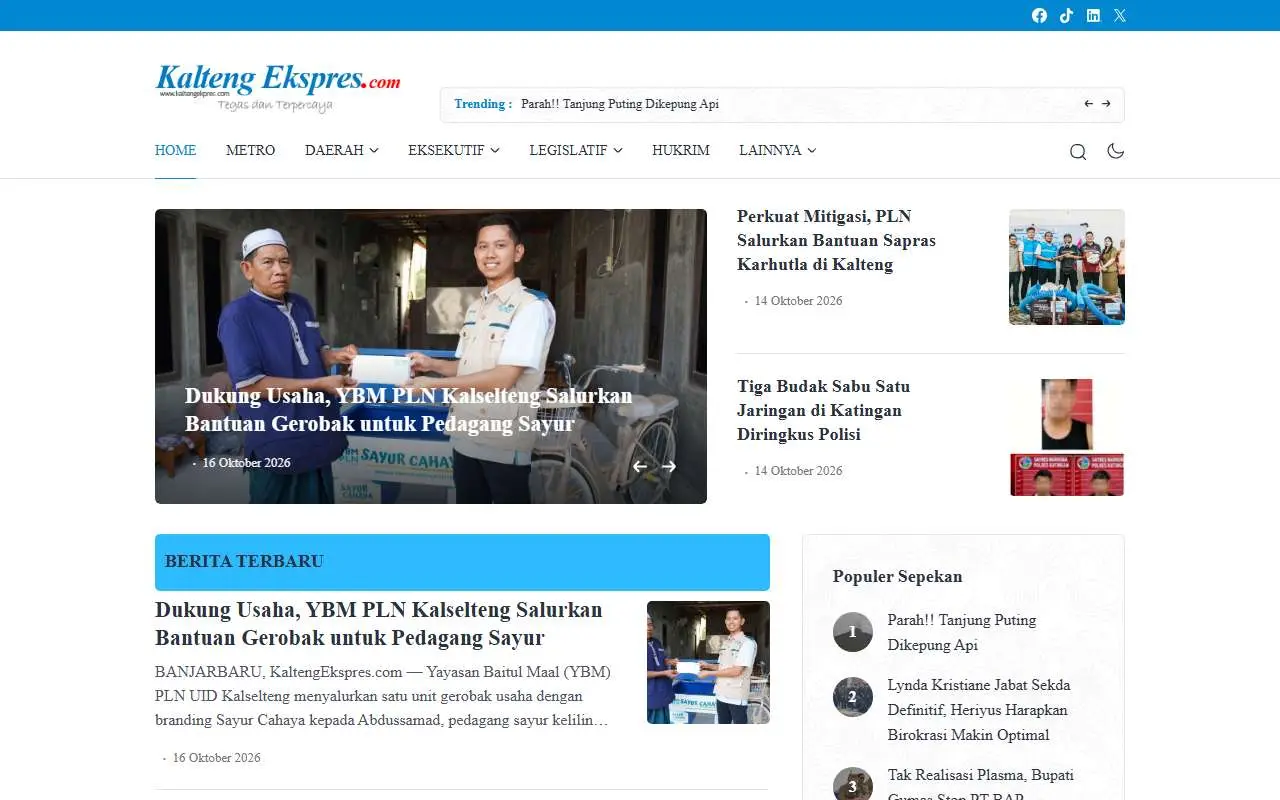Viewport: 1280px width, 800px height.
Task: Click Tiga Budak Sabu article thumbnail
Action: pyautogui.click(x=1067, y=437)
